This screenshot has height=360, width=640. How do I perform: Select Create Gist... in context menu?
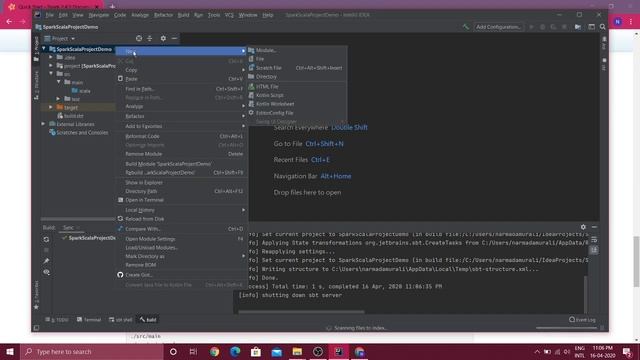pos(181,275)
